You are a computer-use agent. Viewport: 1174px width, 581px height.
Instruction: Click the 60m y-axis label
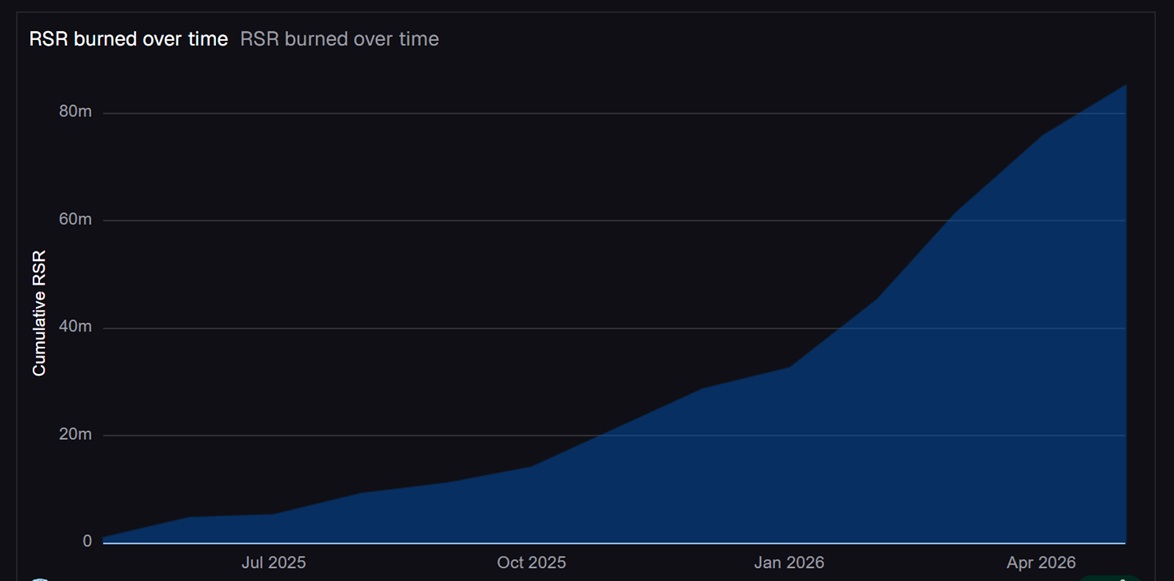pos(75,219)
